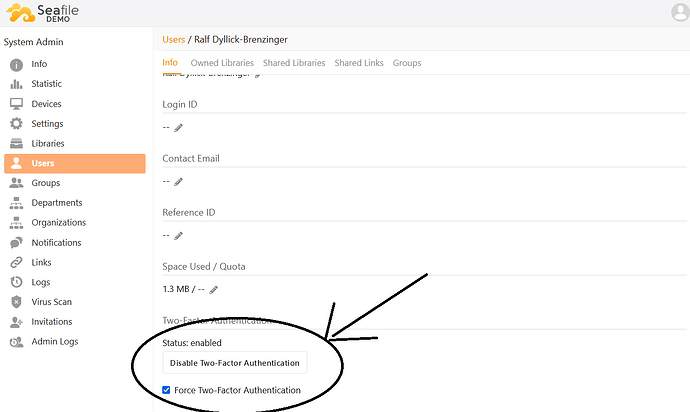Click the '1.3 MB / --' value
690x412 pixels.
[184, 289]
